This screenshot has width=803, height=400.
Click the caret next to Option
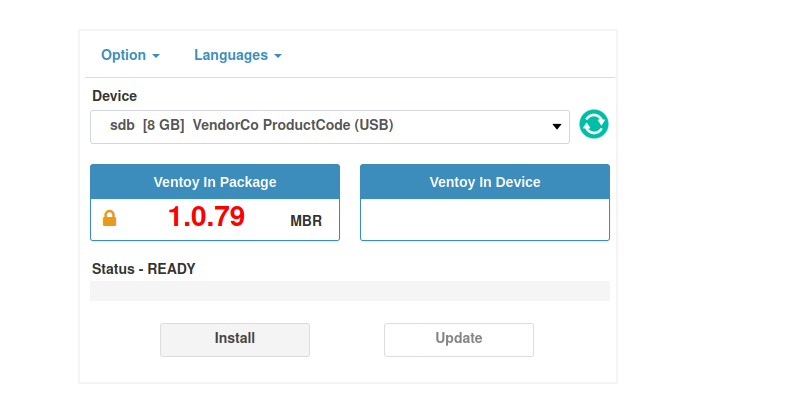tap(156, 56)
